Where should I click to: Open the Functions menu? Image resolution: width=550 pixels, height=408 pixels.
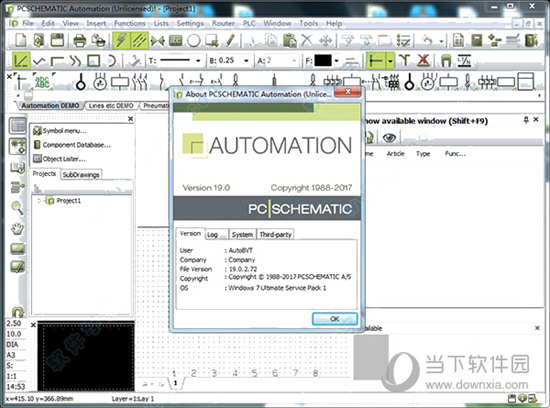[130, 24]
